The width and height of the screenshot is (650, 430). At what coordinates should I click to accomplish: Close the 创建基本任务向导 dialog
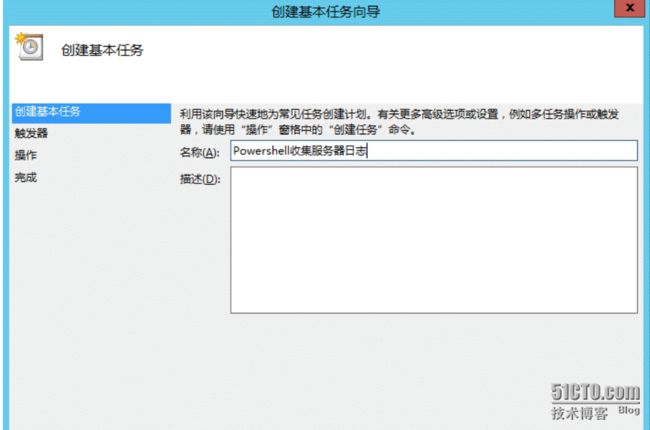629,8
